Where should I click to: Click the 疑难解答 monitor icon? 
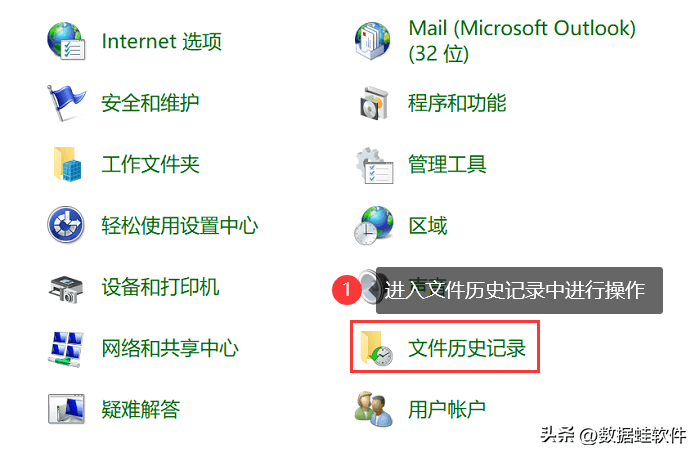[x=66, y=408]
